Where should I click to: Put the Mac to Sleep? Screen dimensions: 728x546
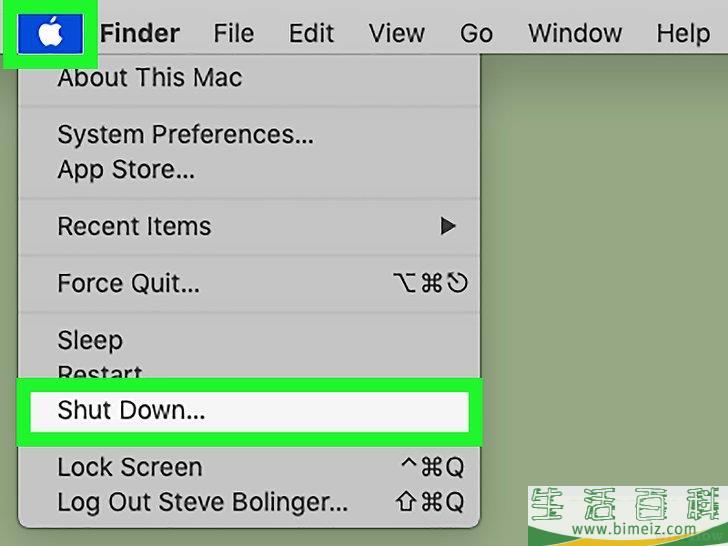249,340
